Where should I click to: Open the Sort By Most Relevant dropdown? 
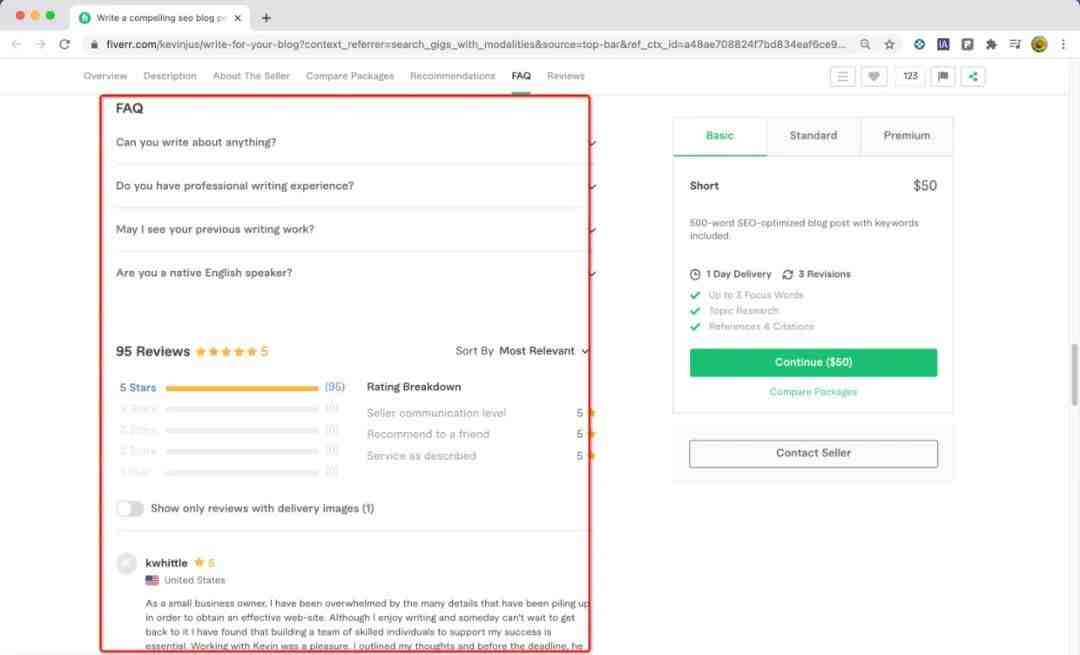coord(543,351)
